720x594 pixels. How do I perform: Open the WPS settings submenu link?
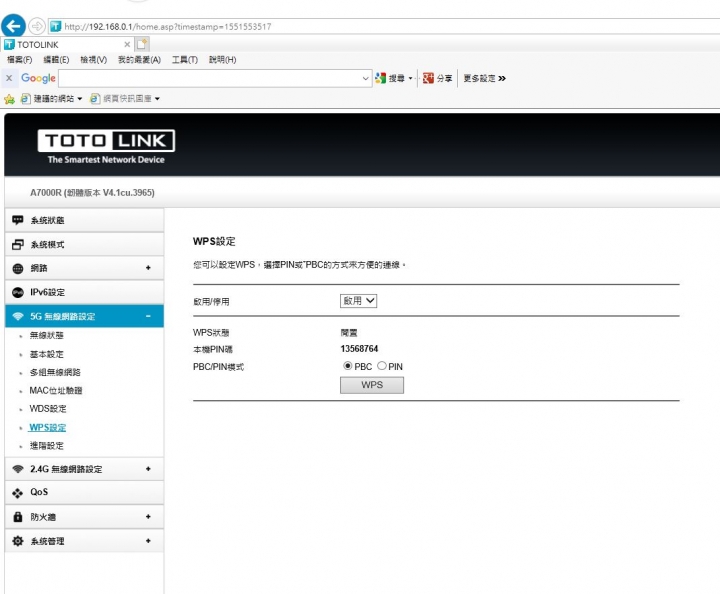[47, 427]
